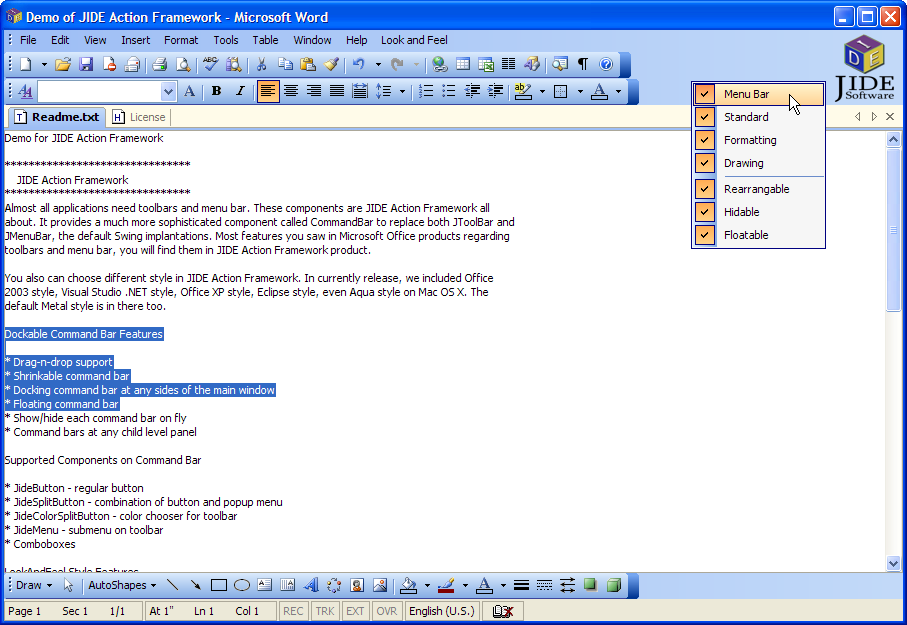Select the Rectangle shape tool
The width and height of the screenshot is (907, 625).
pos(219,585)
